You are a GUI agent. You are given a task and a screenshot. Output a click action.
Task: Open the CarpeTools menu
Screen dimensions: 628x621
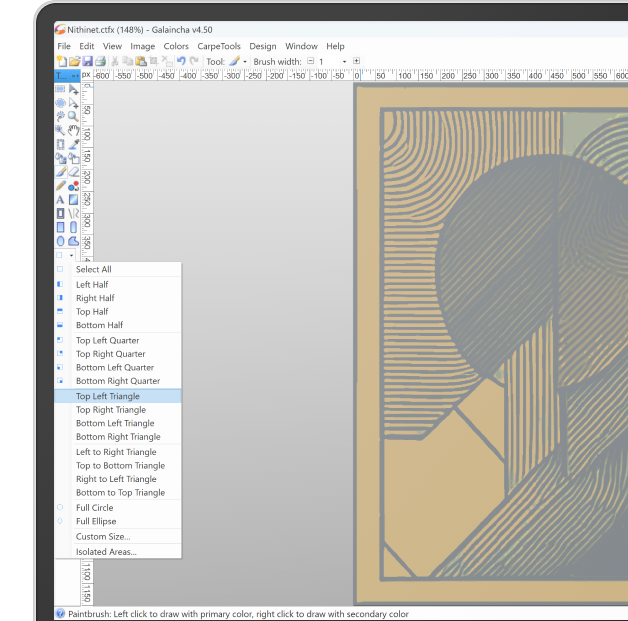(x=218, y=46)
